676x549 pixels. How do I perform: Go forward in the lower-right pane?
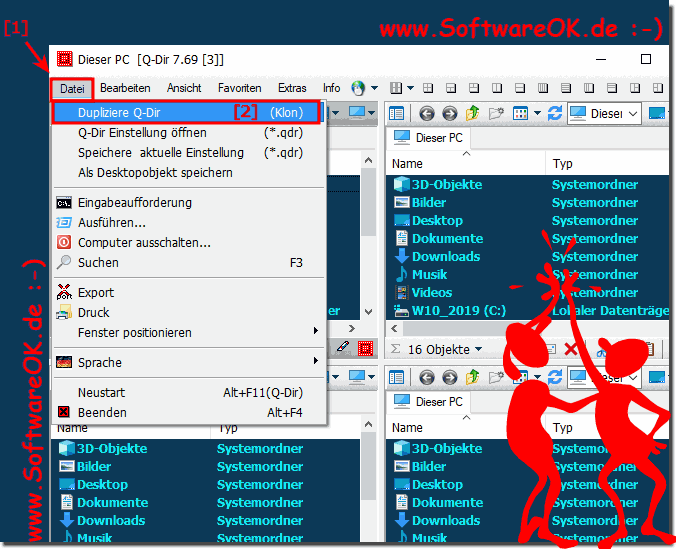(450, 378)
